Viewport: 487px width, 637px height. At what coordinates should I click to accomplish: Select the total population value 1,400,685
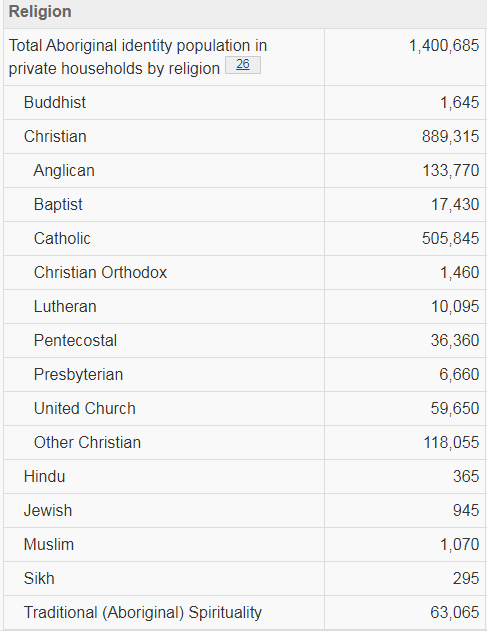click(444, 46)
